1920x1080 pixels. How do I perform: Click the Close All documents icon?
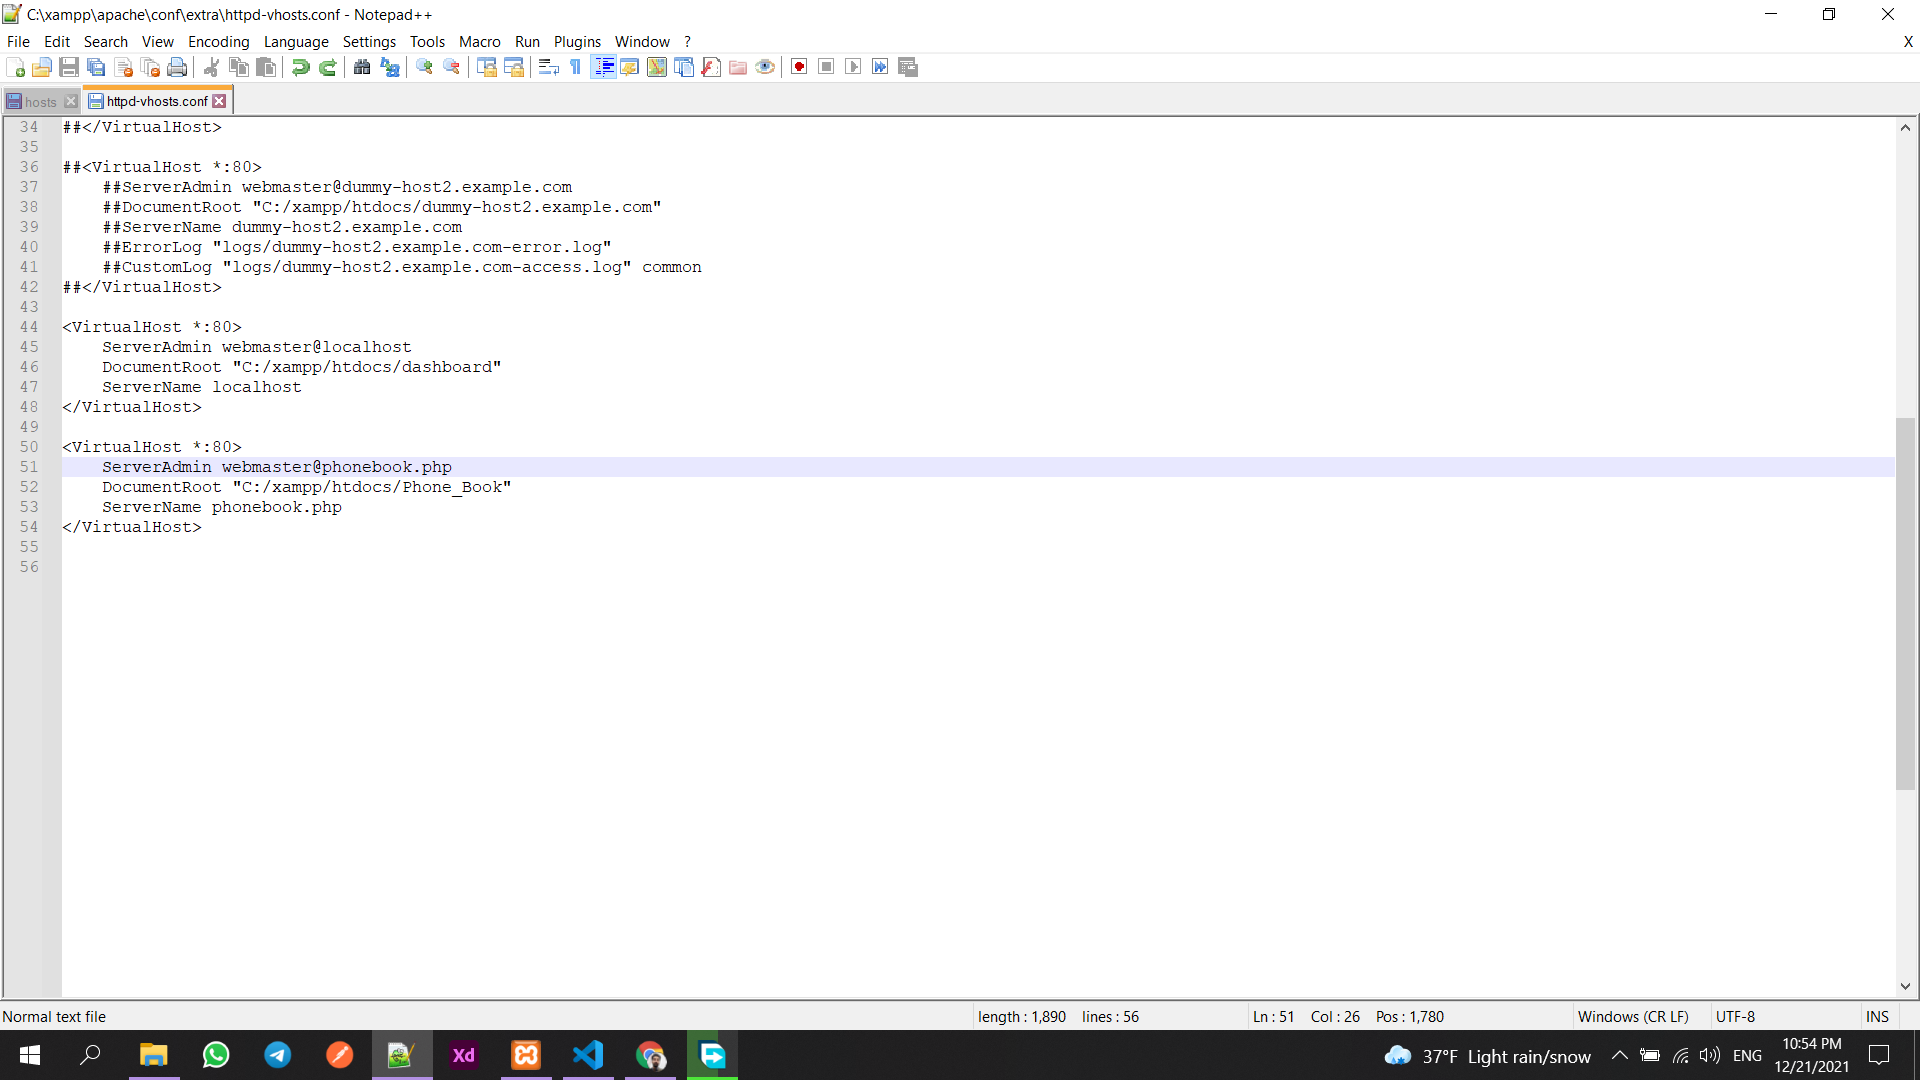[150, 67]
